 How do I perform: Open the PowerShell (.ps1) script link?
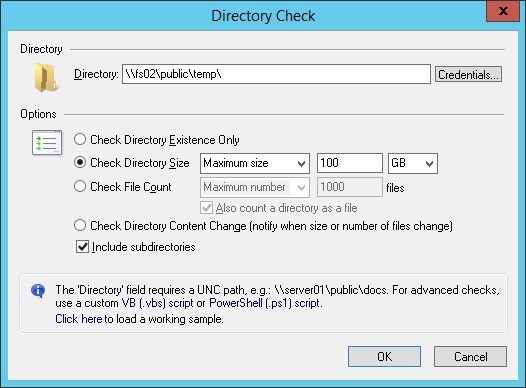click(265, 303)
